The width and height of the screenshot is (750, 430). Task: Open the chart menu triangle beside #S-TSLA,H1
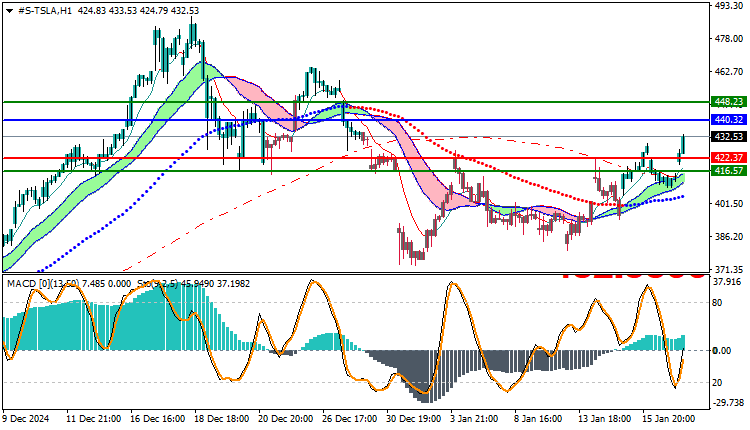click(10, 11)
